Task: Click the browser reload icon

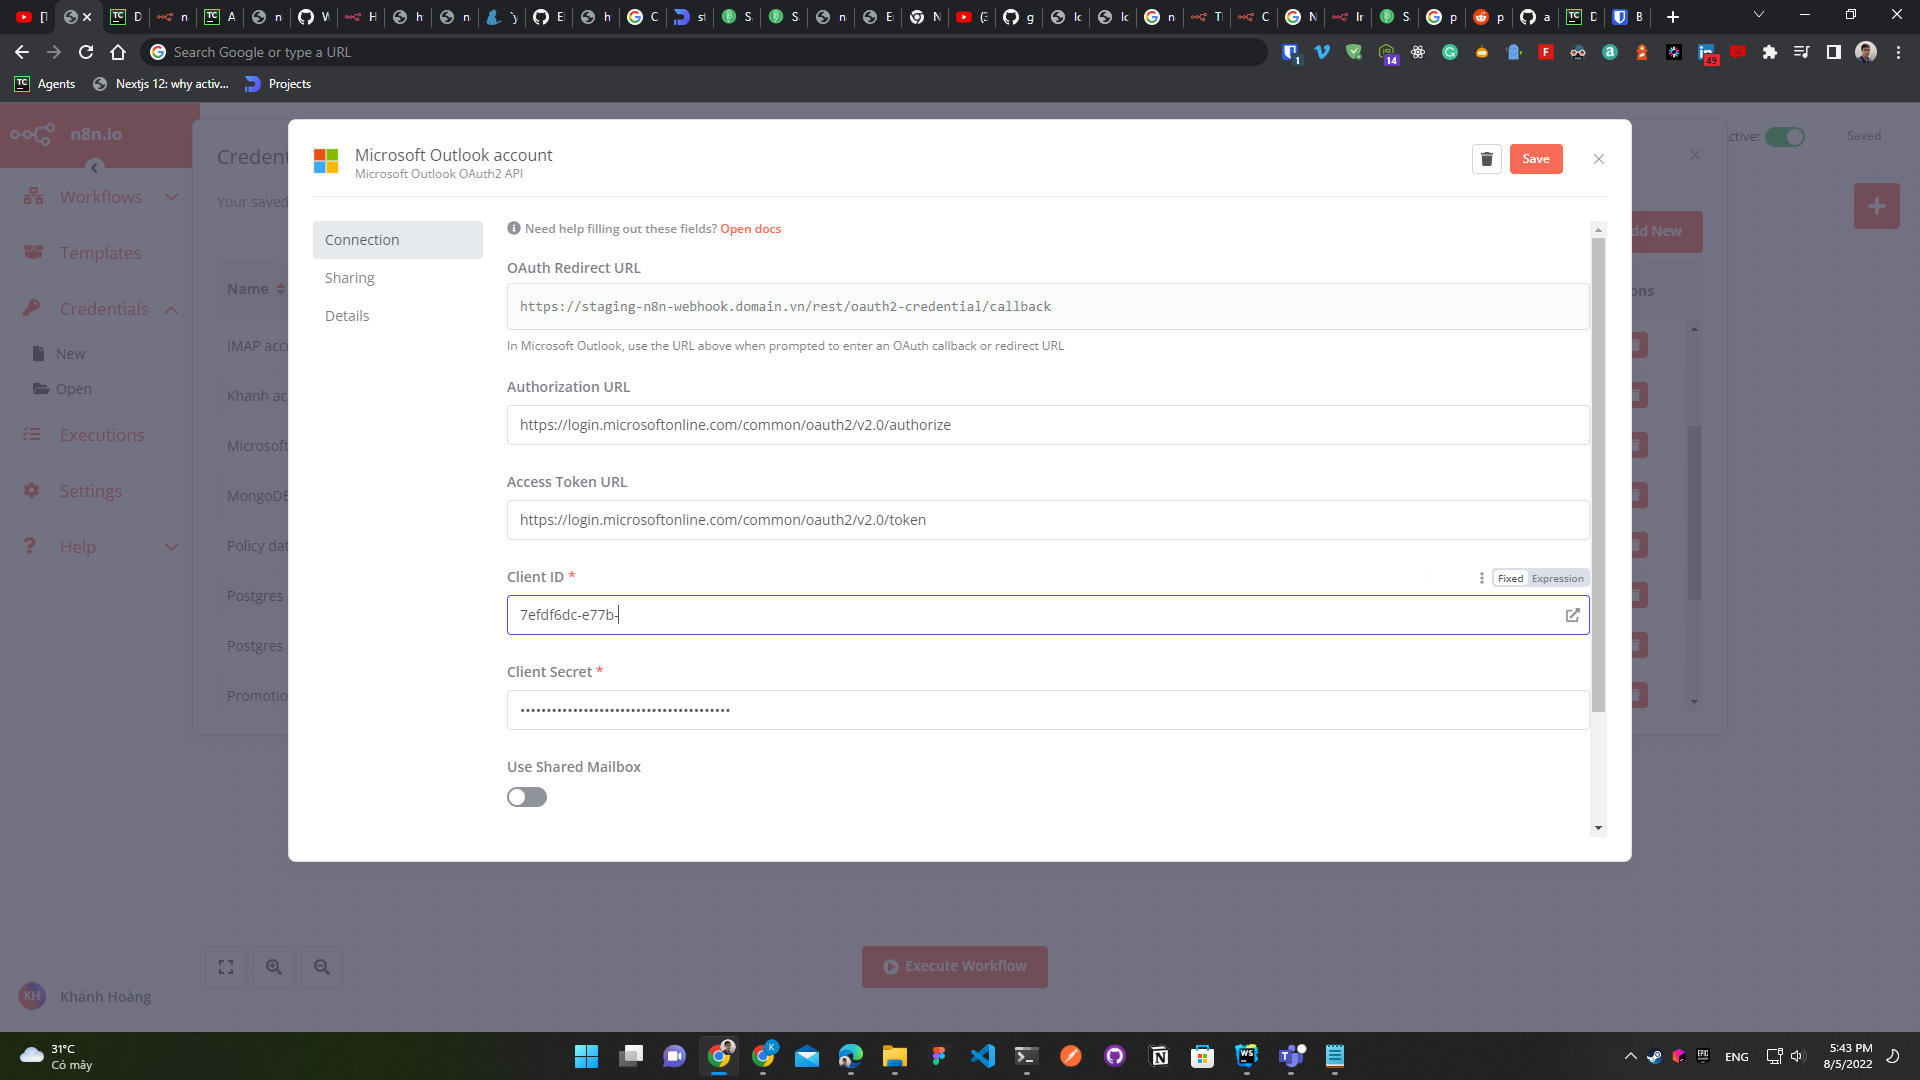Action: (86, 52)
